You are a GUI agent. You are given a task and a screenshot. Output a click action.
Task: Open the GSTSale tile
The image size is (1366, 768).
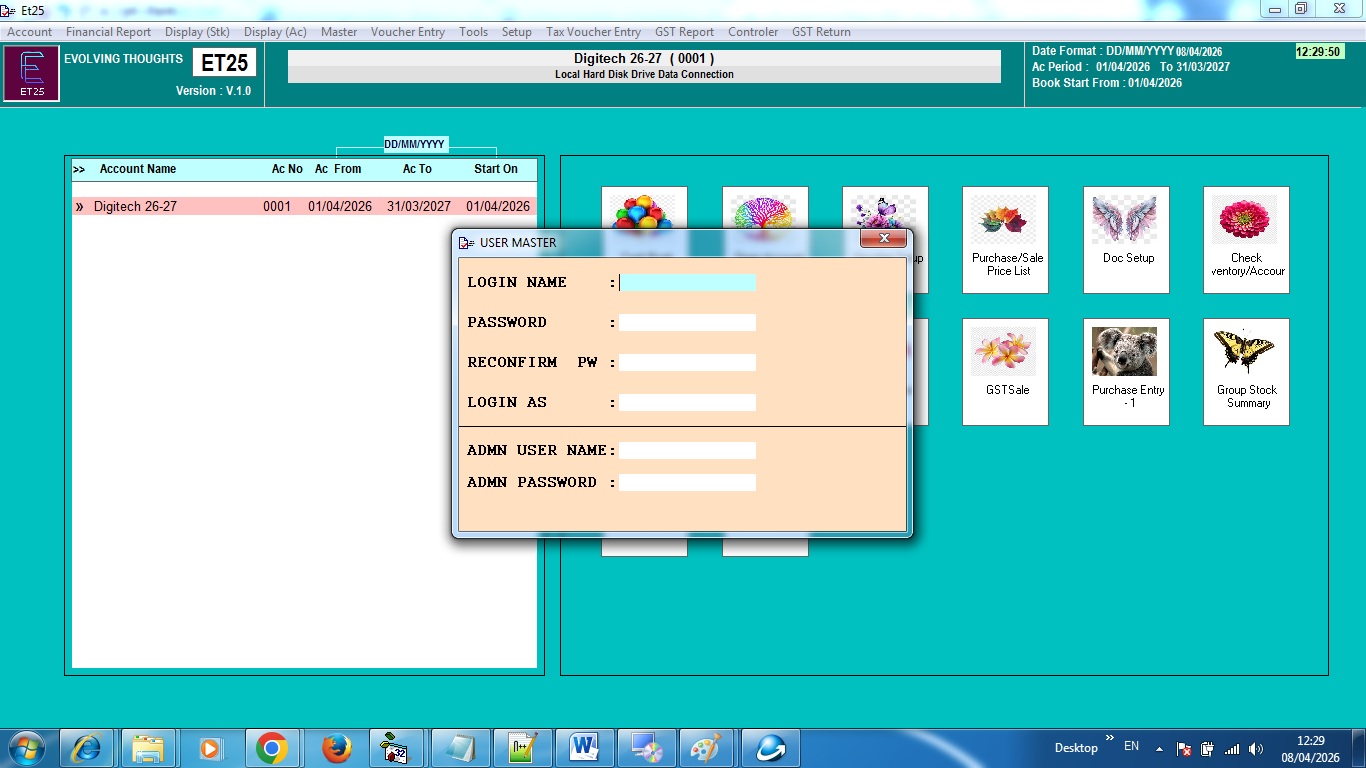point(1005,370)
